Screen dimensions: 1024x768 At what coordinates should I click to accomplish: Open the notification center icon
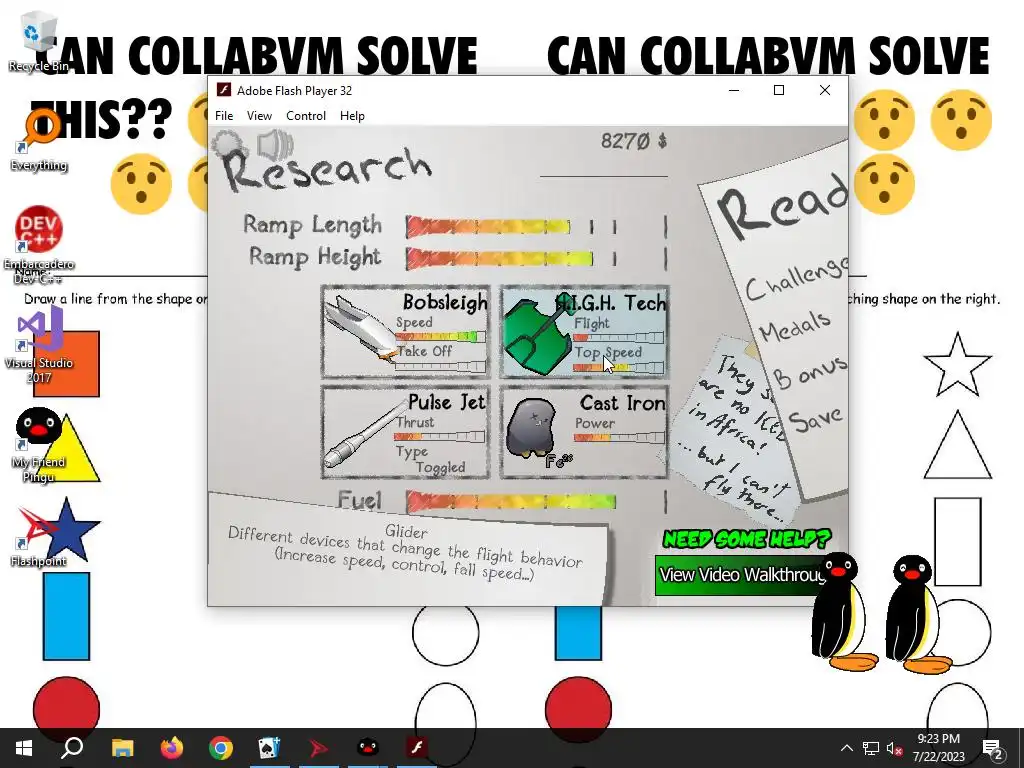click(x=992, y=748)
